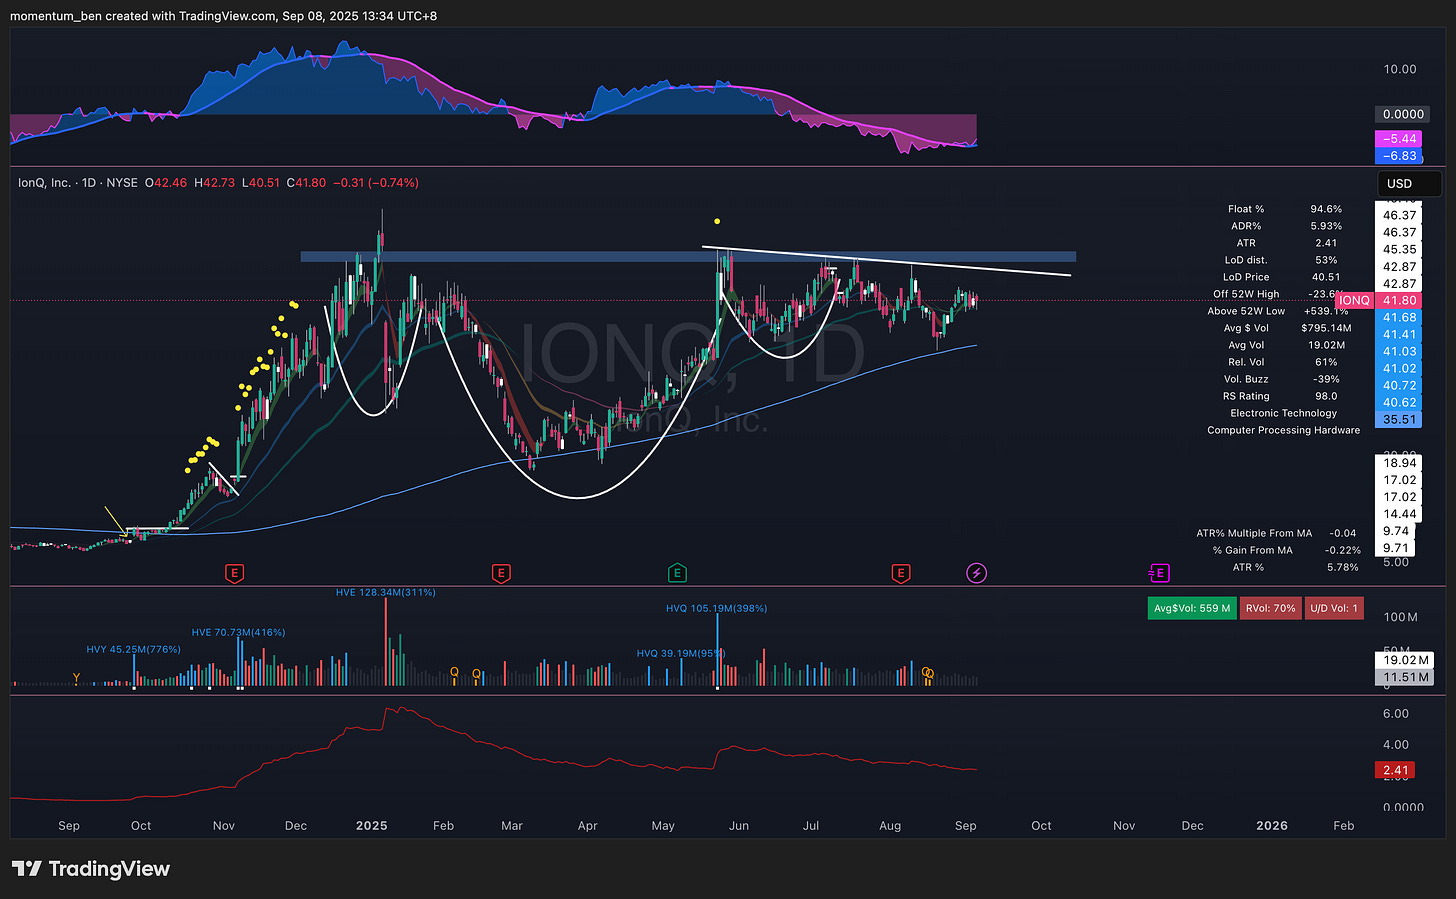Screen dimensions: 1456x899
Task: Click the 35.51 moving average price label
Action: 1399,419
